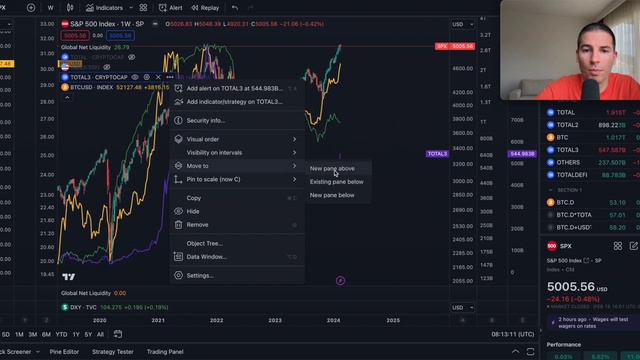Select OTHERS row in watchlist

click(x=592, y=162)
